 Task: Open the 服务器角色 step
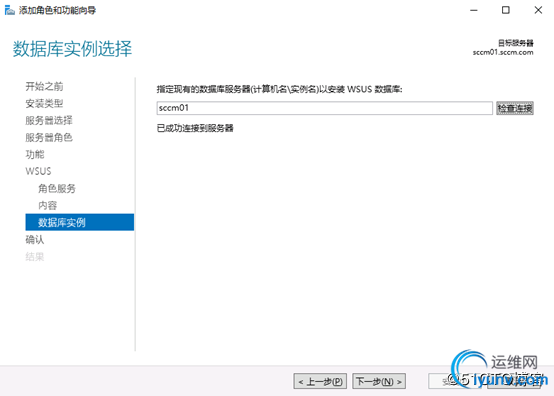[49, 137]
